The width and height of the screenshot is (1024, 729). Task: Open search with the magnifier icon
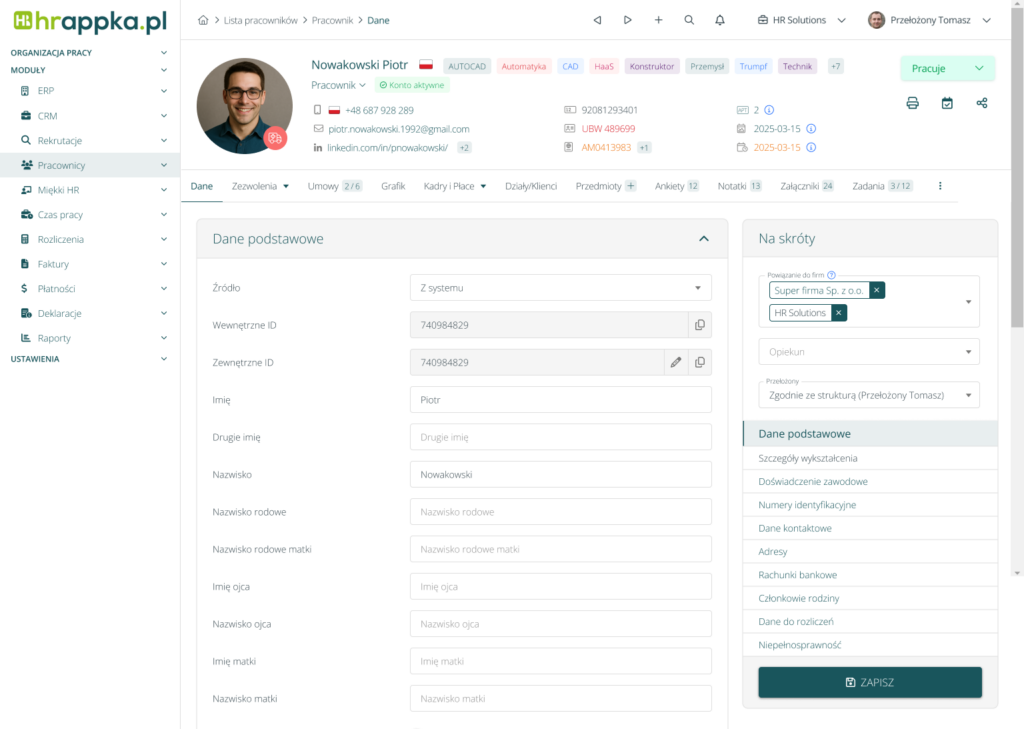click(689, 20)
